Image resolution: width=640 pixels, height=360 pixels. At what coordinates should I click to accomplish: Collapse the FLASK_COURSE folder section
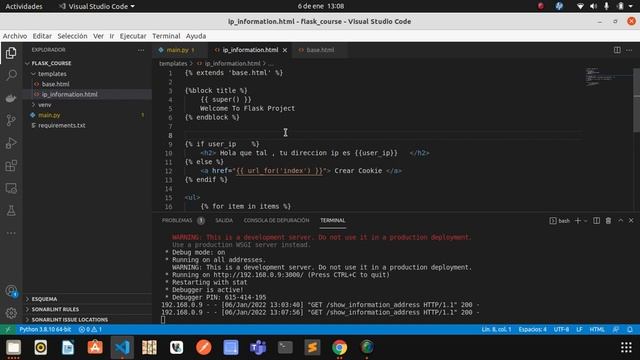click(x=87, y=63)
